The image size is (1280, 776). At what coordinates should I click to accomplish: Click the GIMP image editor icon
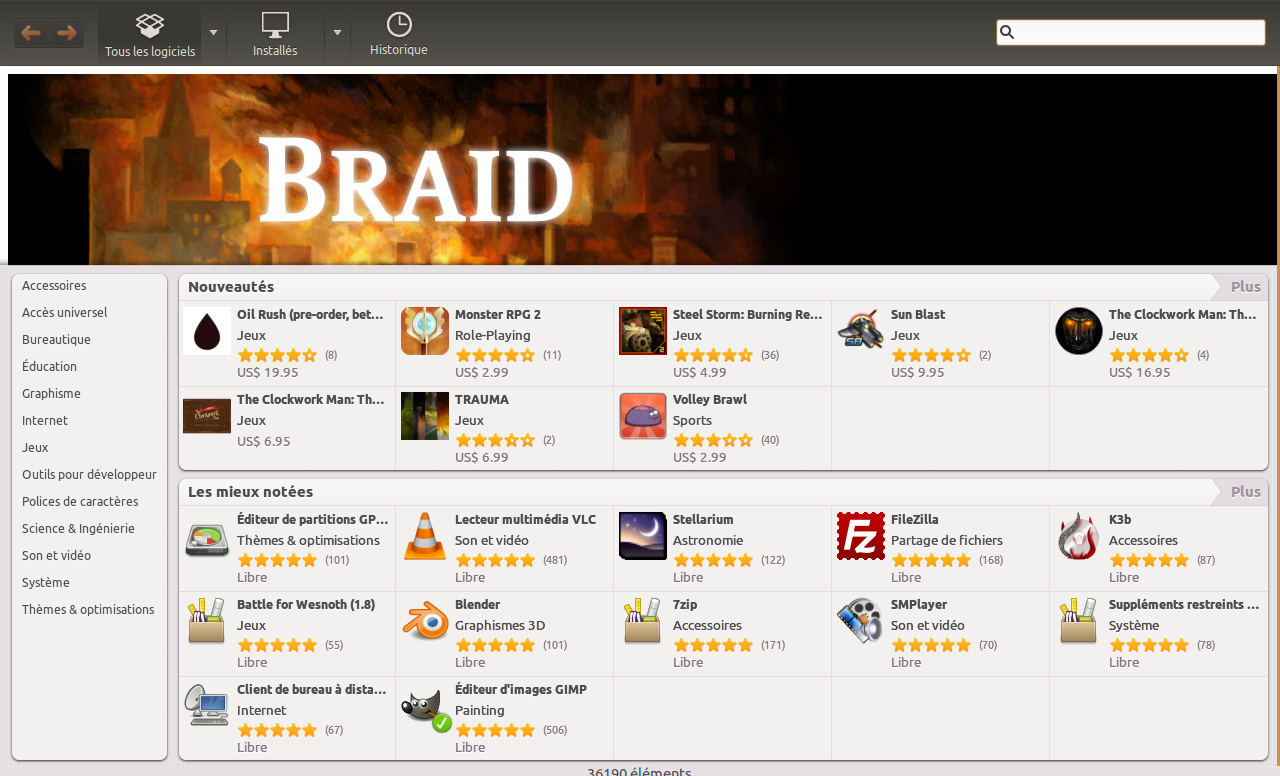click(x=425, y=708)
